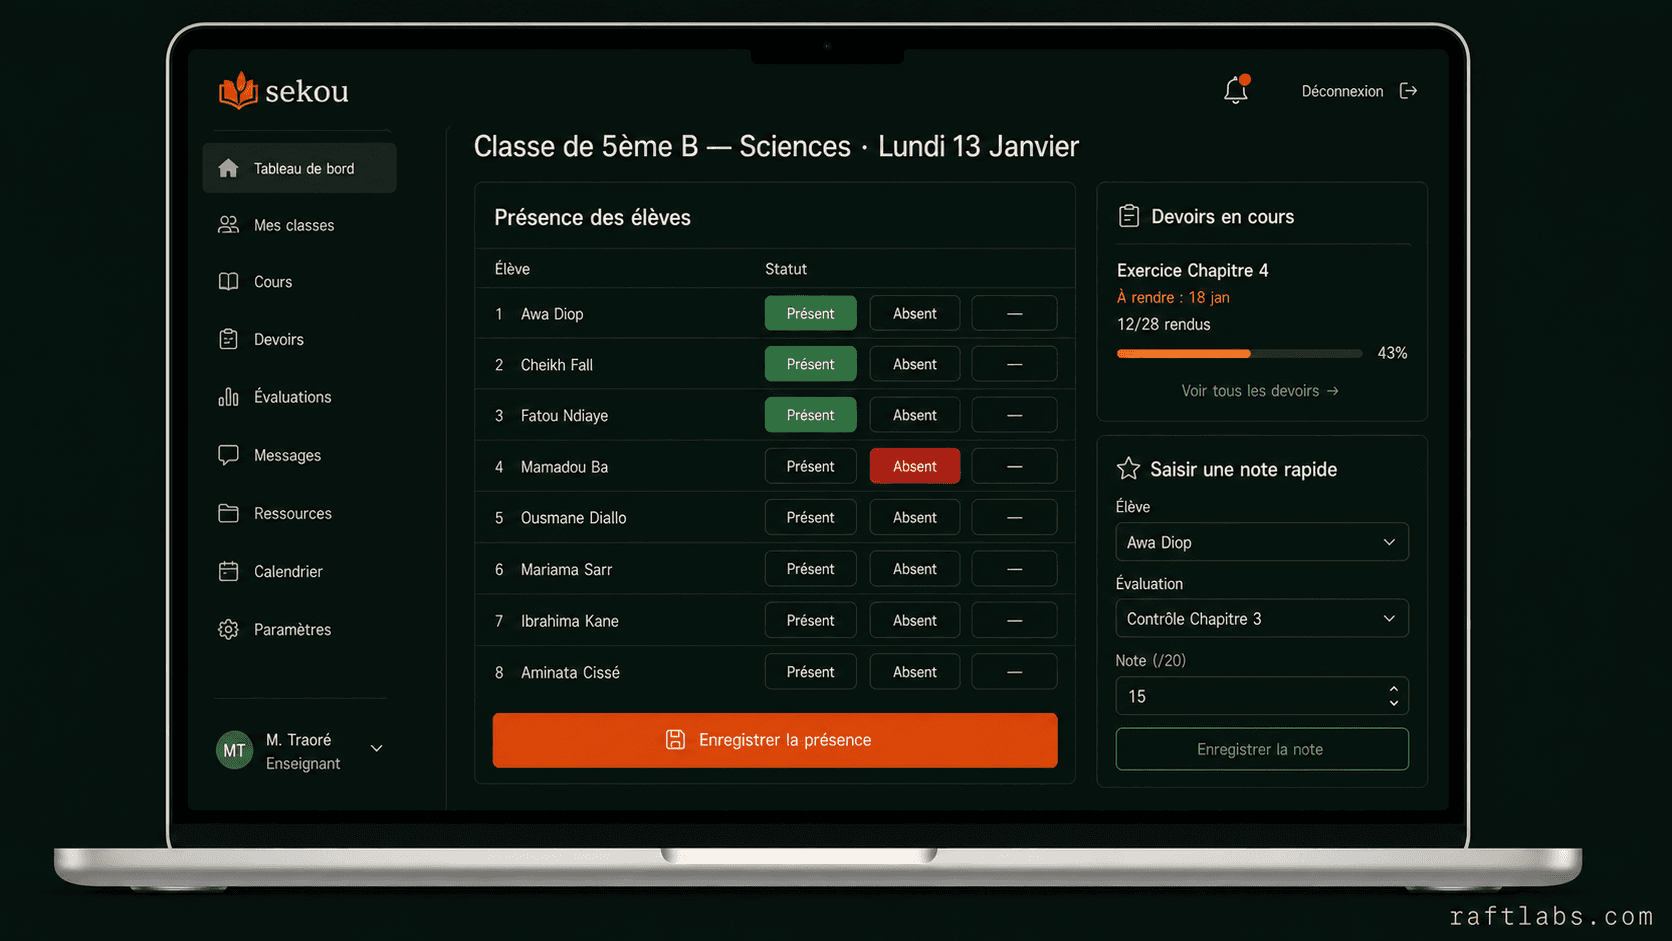
Task: Click the Ressources folder icon
Action: [228, 513]
